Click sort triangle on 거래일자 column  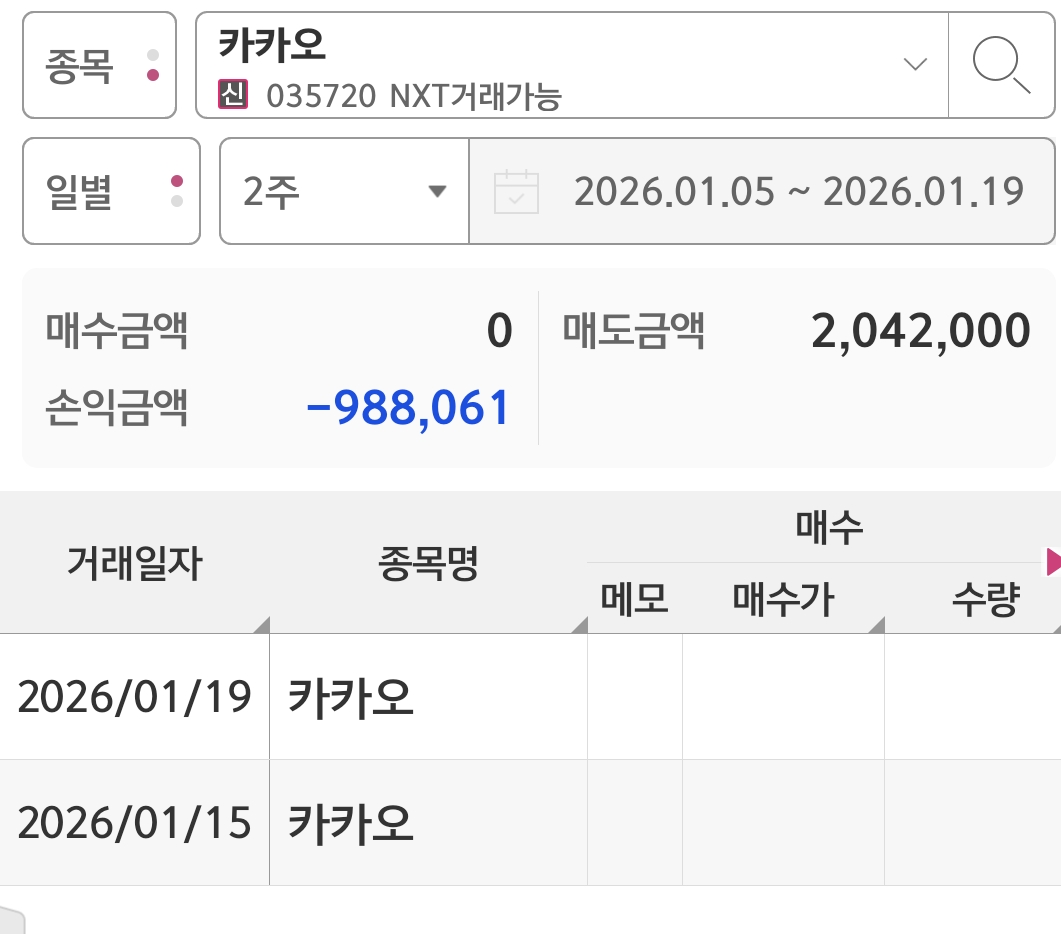click(x=261, y=625)
